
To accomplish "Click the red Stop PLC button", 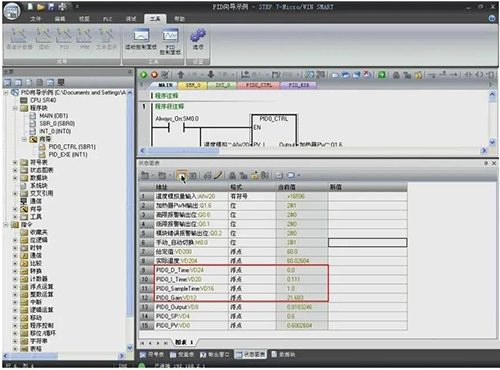I will click(154, 75).
